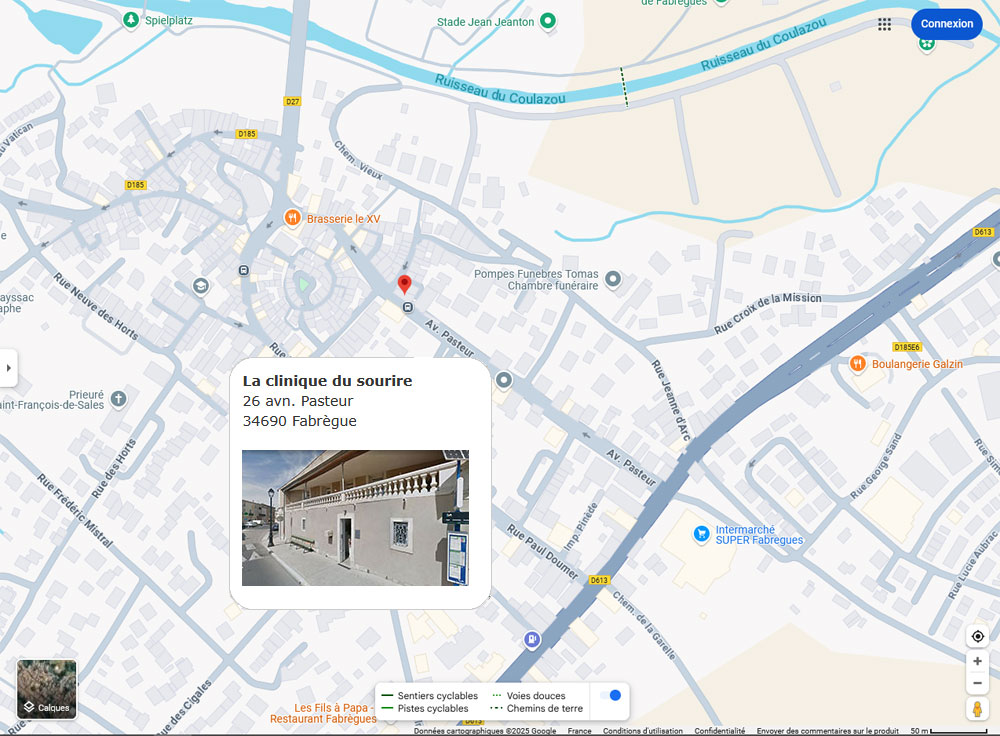Screen dimensions: 1000x736
Task: Open the Calques layers switcher
Action: 47,690
